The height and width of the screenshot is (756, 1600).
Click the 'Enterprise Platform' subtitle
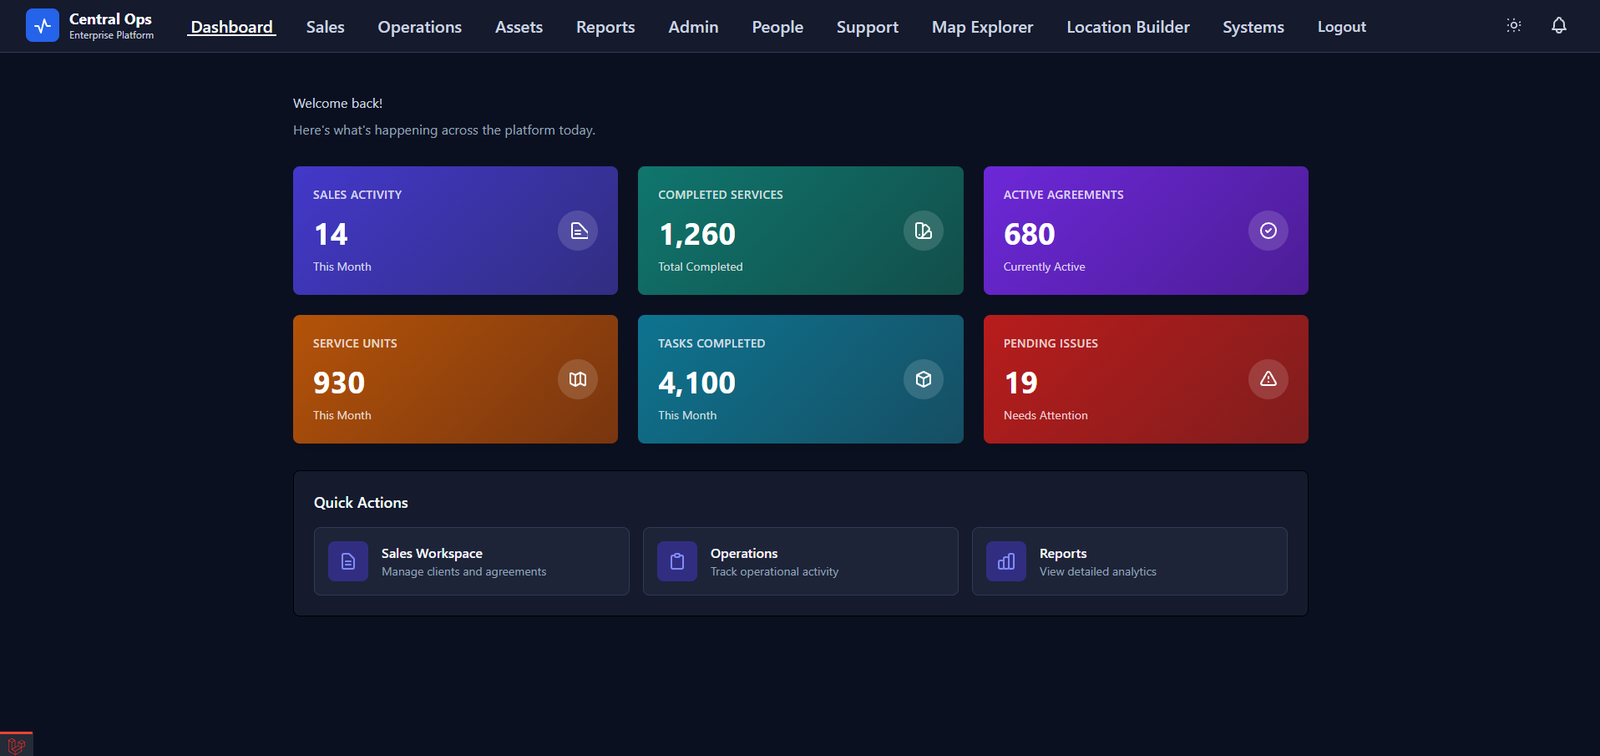coord(112,36)
